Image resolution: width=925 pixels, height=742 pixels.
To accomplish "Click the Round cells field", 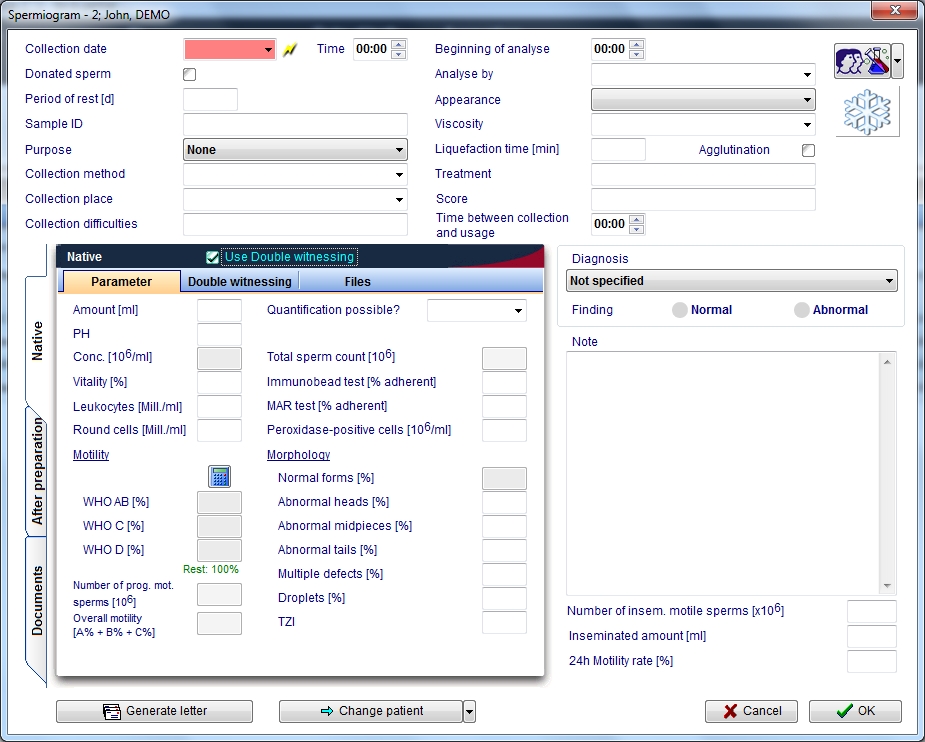I will coord(219,431).
